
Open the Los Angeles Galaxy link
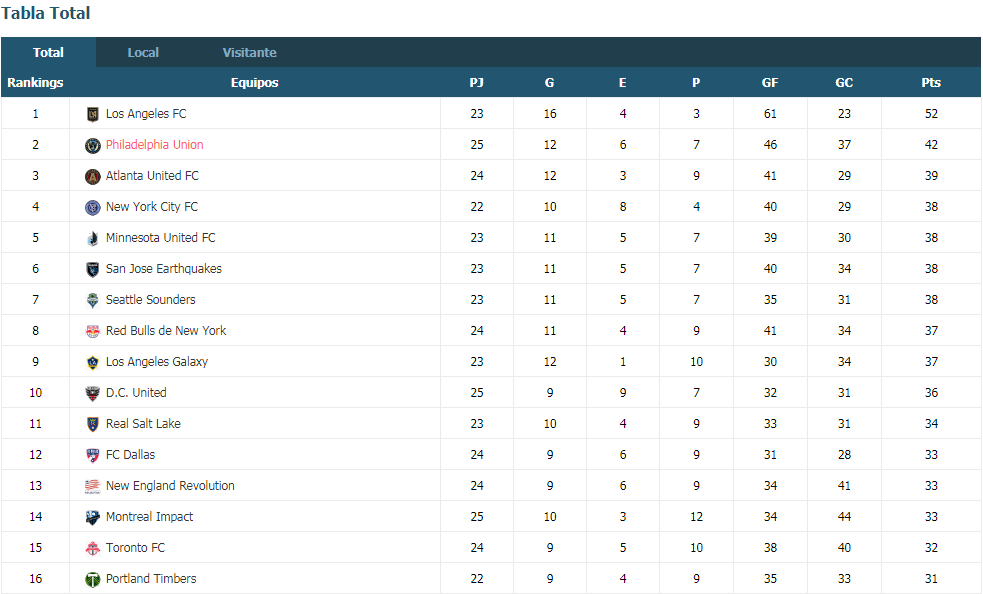coord(157,362)
